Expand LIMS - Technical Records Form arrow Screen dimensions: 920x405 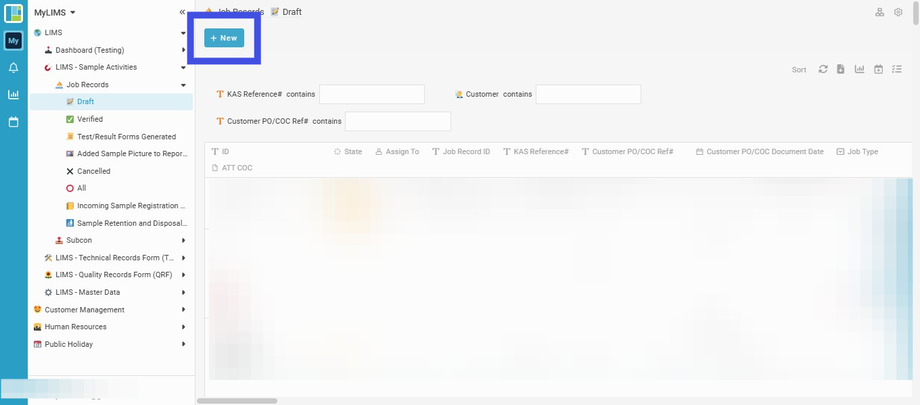click(184, 258)
